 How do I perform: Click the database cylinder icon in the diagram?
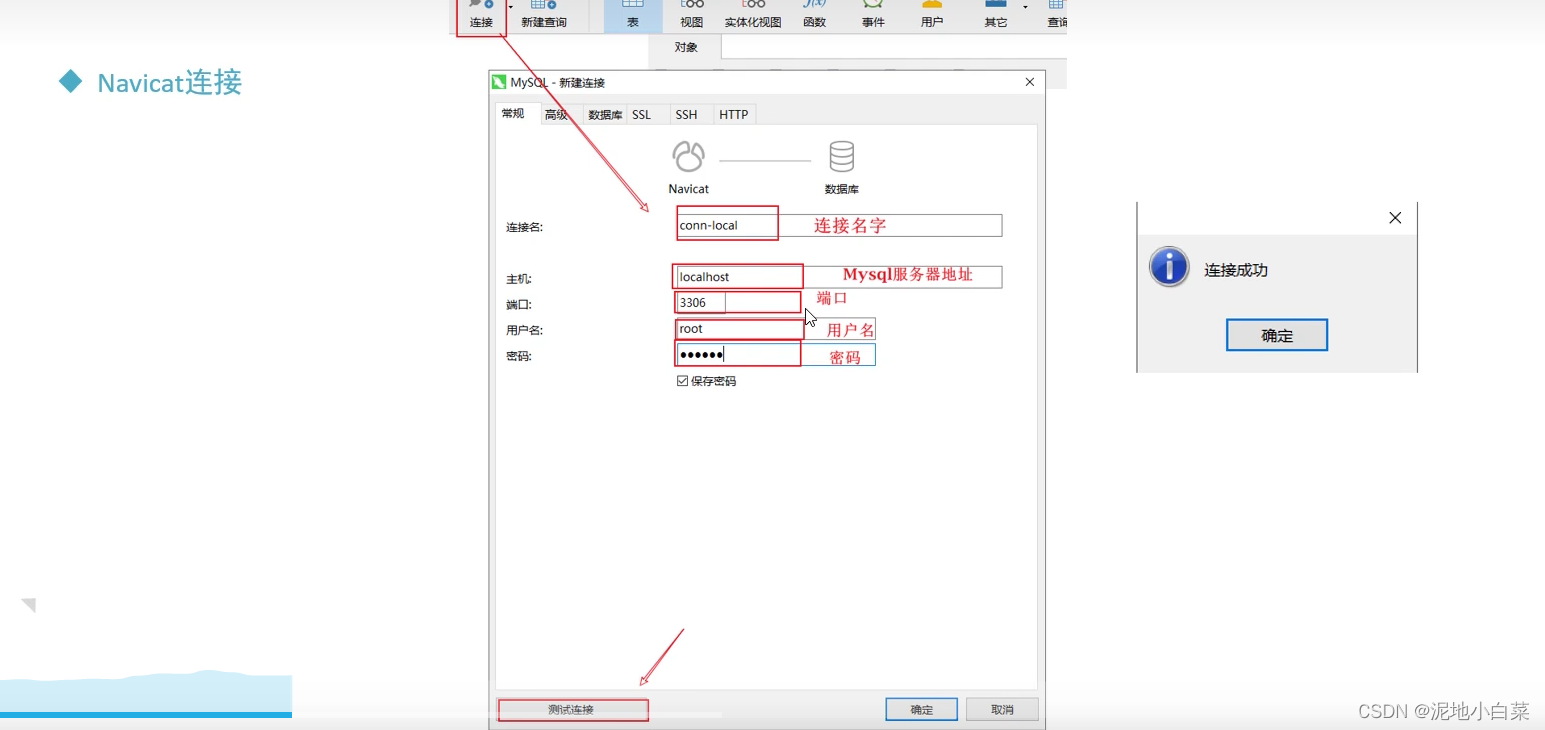842,157
